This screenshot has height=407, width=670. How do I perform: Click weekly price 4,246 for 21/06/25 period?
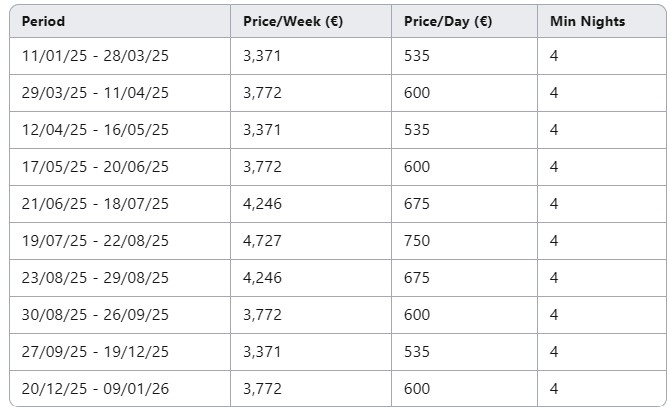tap(311, 204)
